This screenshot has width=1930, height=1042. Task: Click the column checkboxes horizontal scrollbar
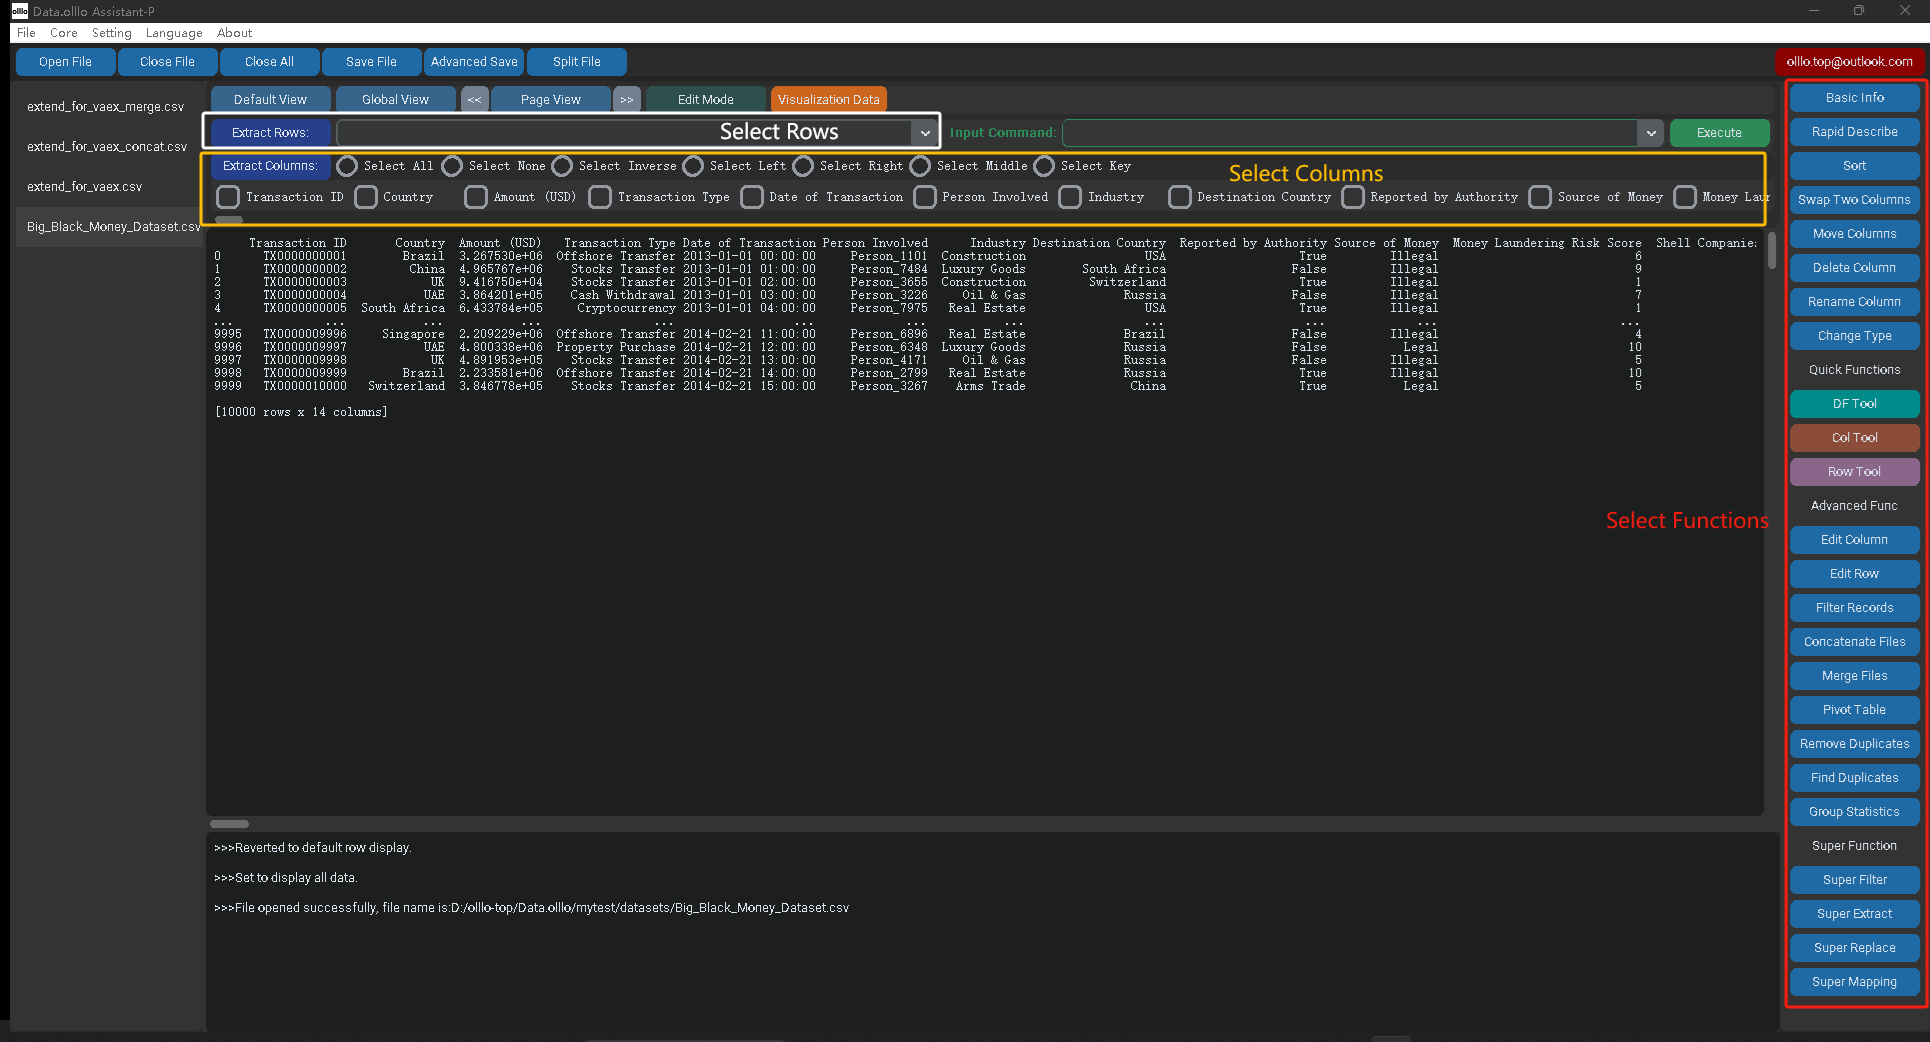tap(229, 219)
